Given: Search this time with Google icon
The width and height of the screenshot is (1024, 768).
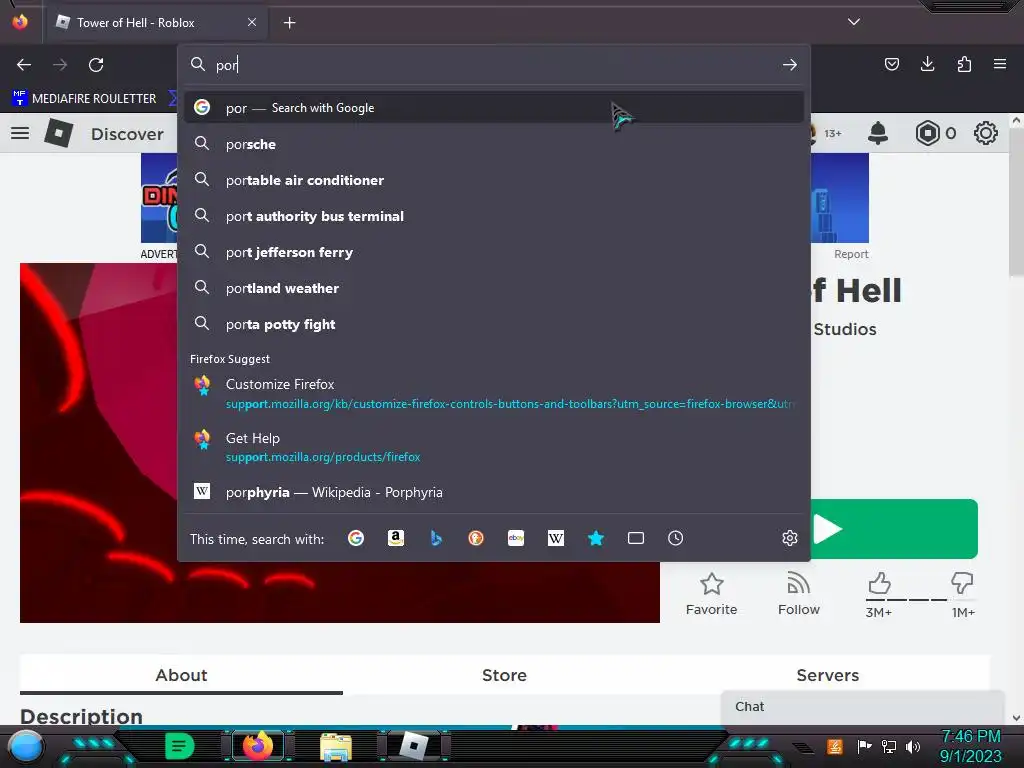Looking at the screenshot, I should coord(356,538).
